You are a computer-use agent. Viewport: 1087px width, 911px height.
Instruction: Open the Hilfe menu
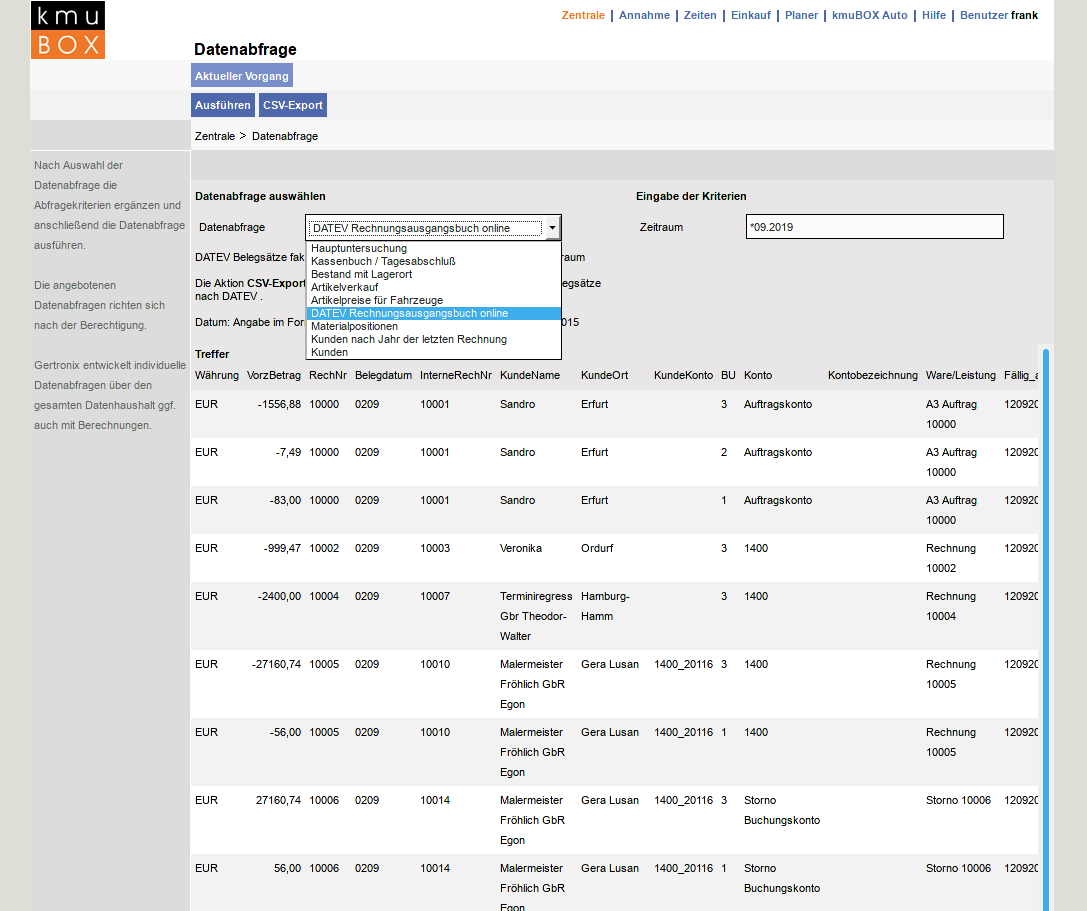(x=934, y=15)
